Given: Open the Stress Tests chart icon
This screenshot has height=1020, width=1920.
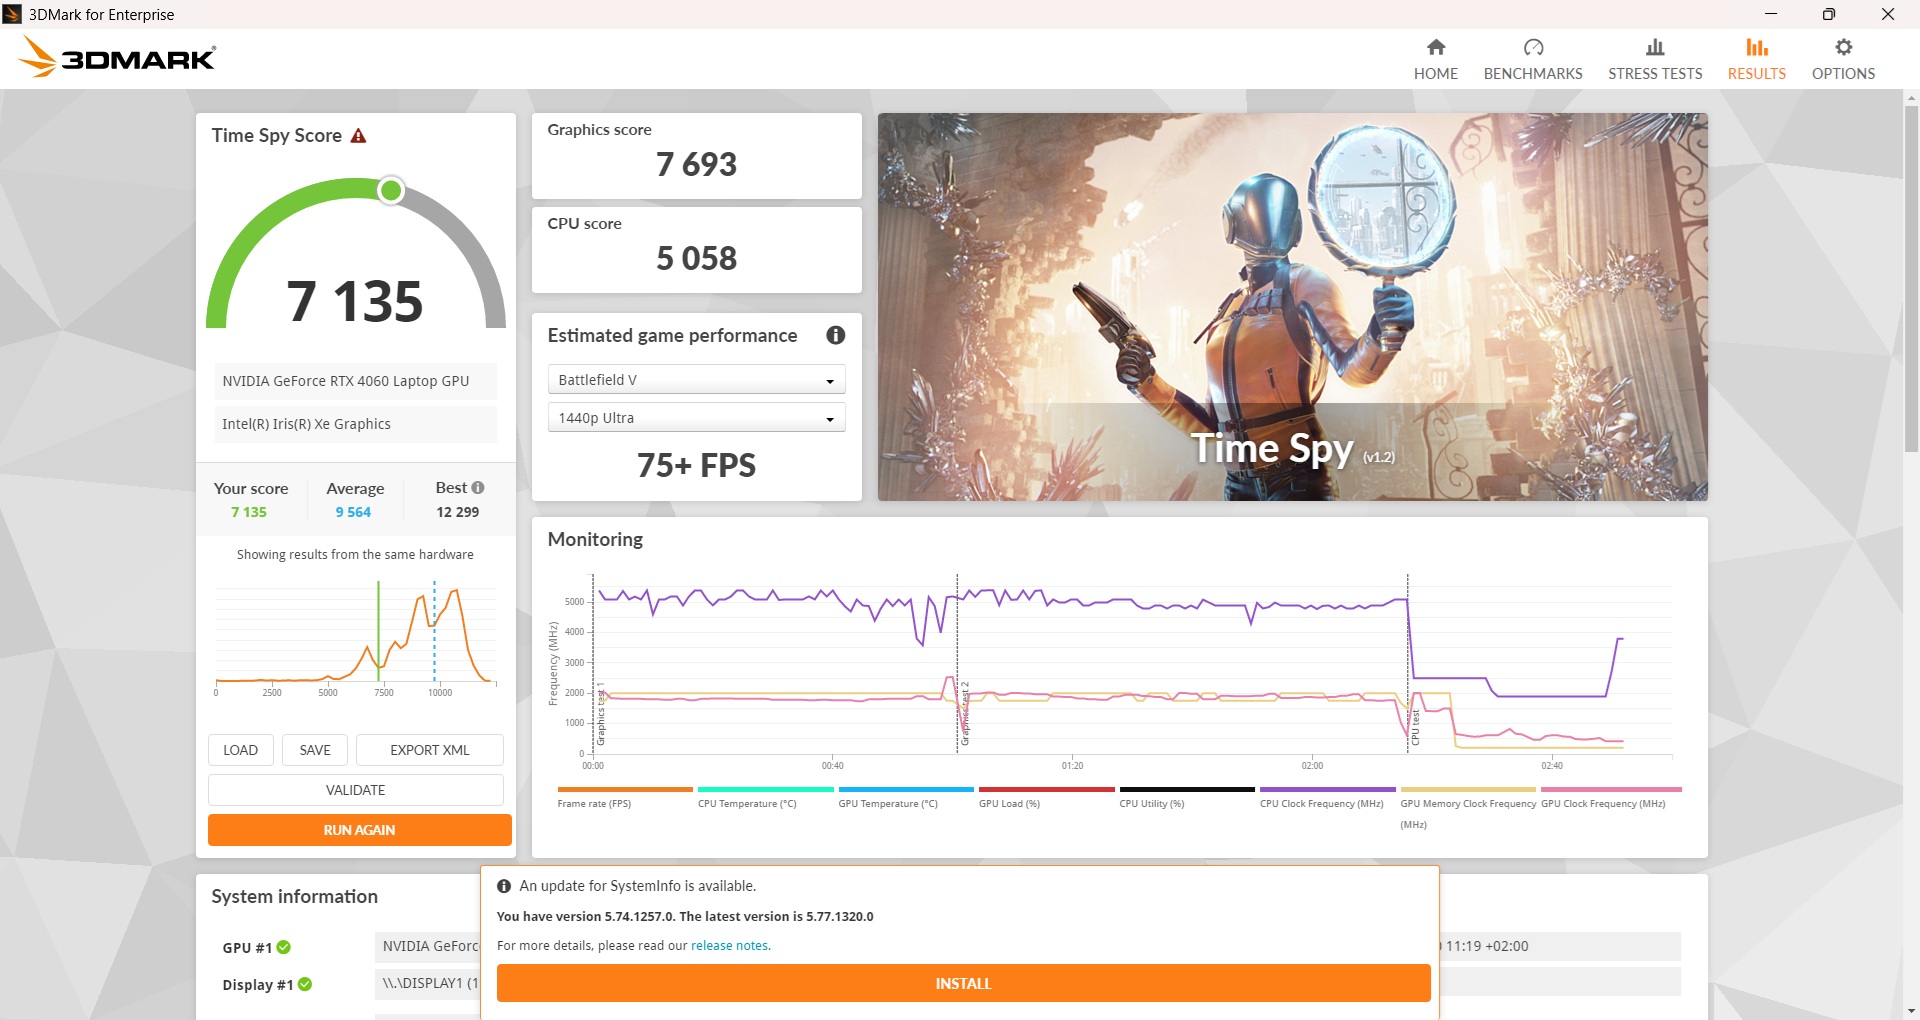Looking at the screenshot, I should [x=1654, y=48].
